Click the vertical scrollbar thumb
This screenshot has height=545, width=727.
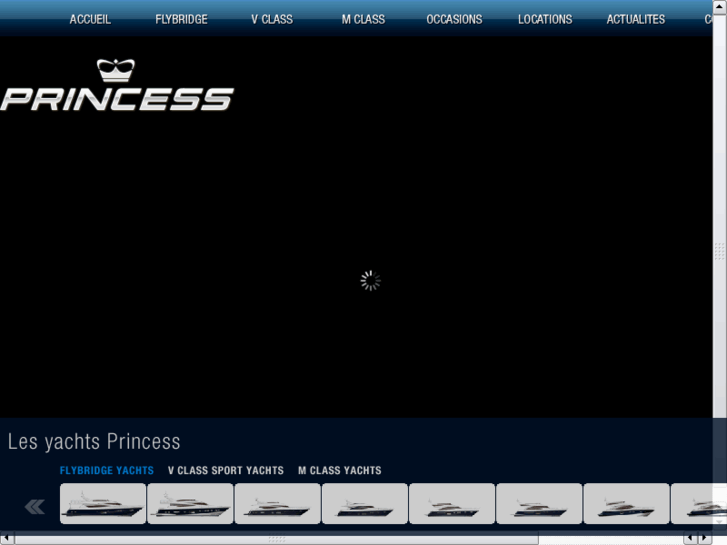click(x=720, y=252)
